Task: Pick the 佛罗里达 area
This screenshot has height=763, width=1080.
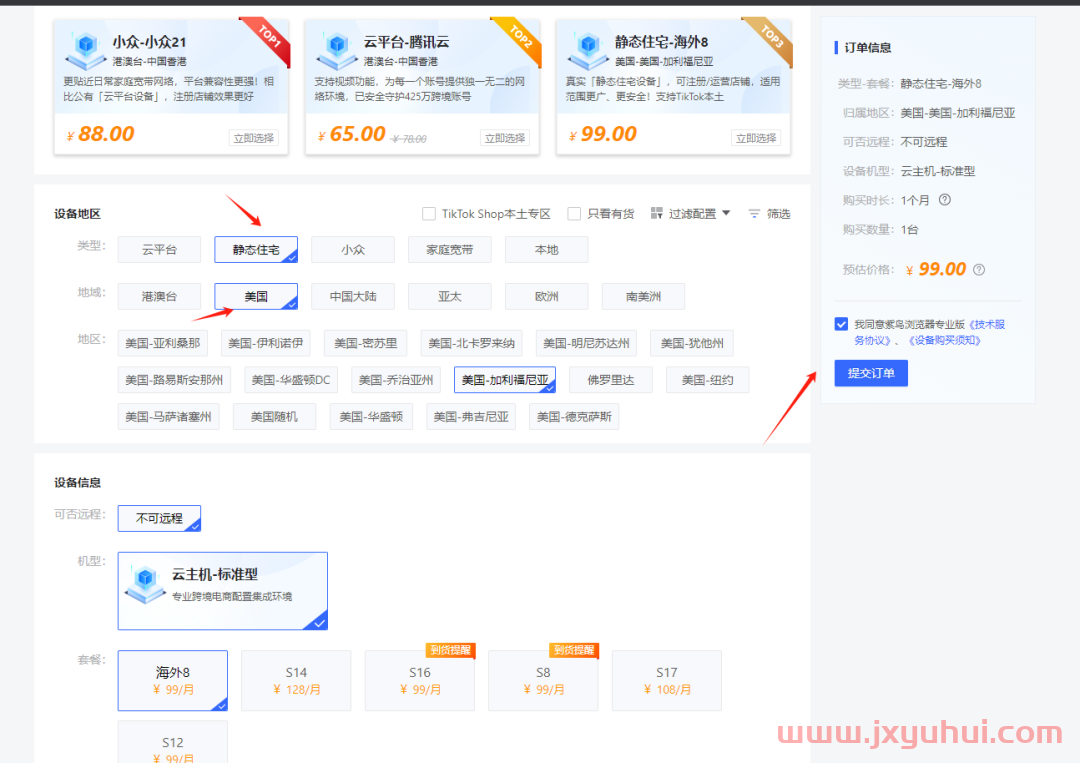Action: pos(611,379)
